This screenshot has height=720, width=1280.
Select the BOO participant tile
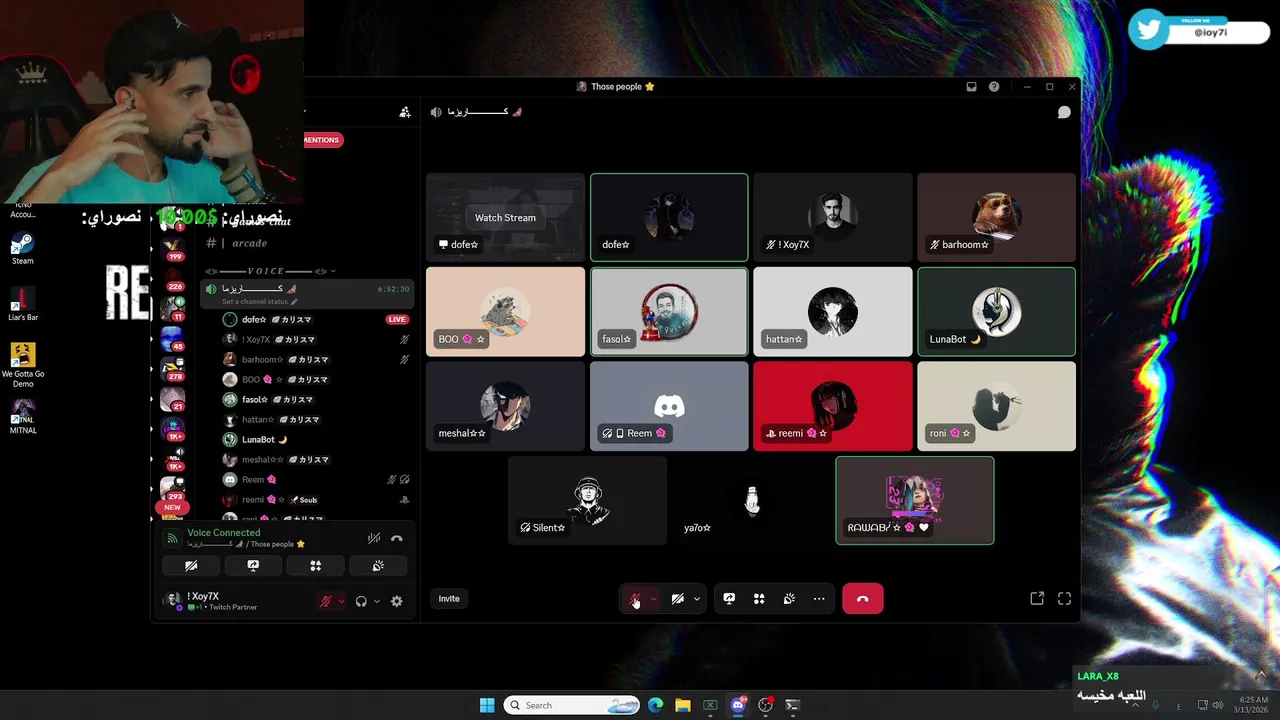[505, 311]
